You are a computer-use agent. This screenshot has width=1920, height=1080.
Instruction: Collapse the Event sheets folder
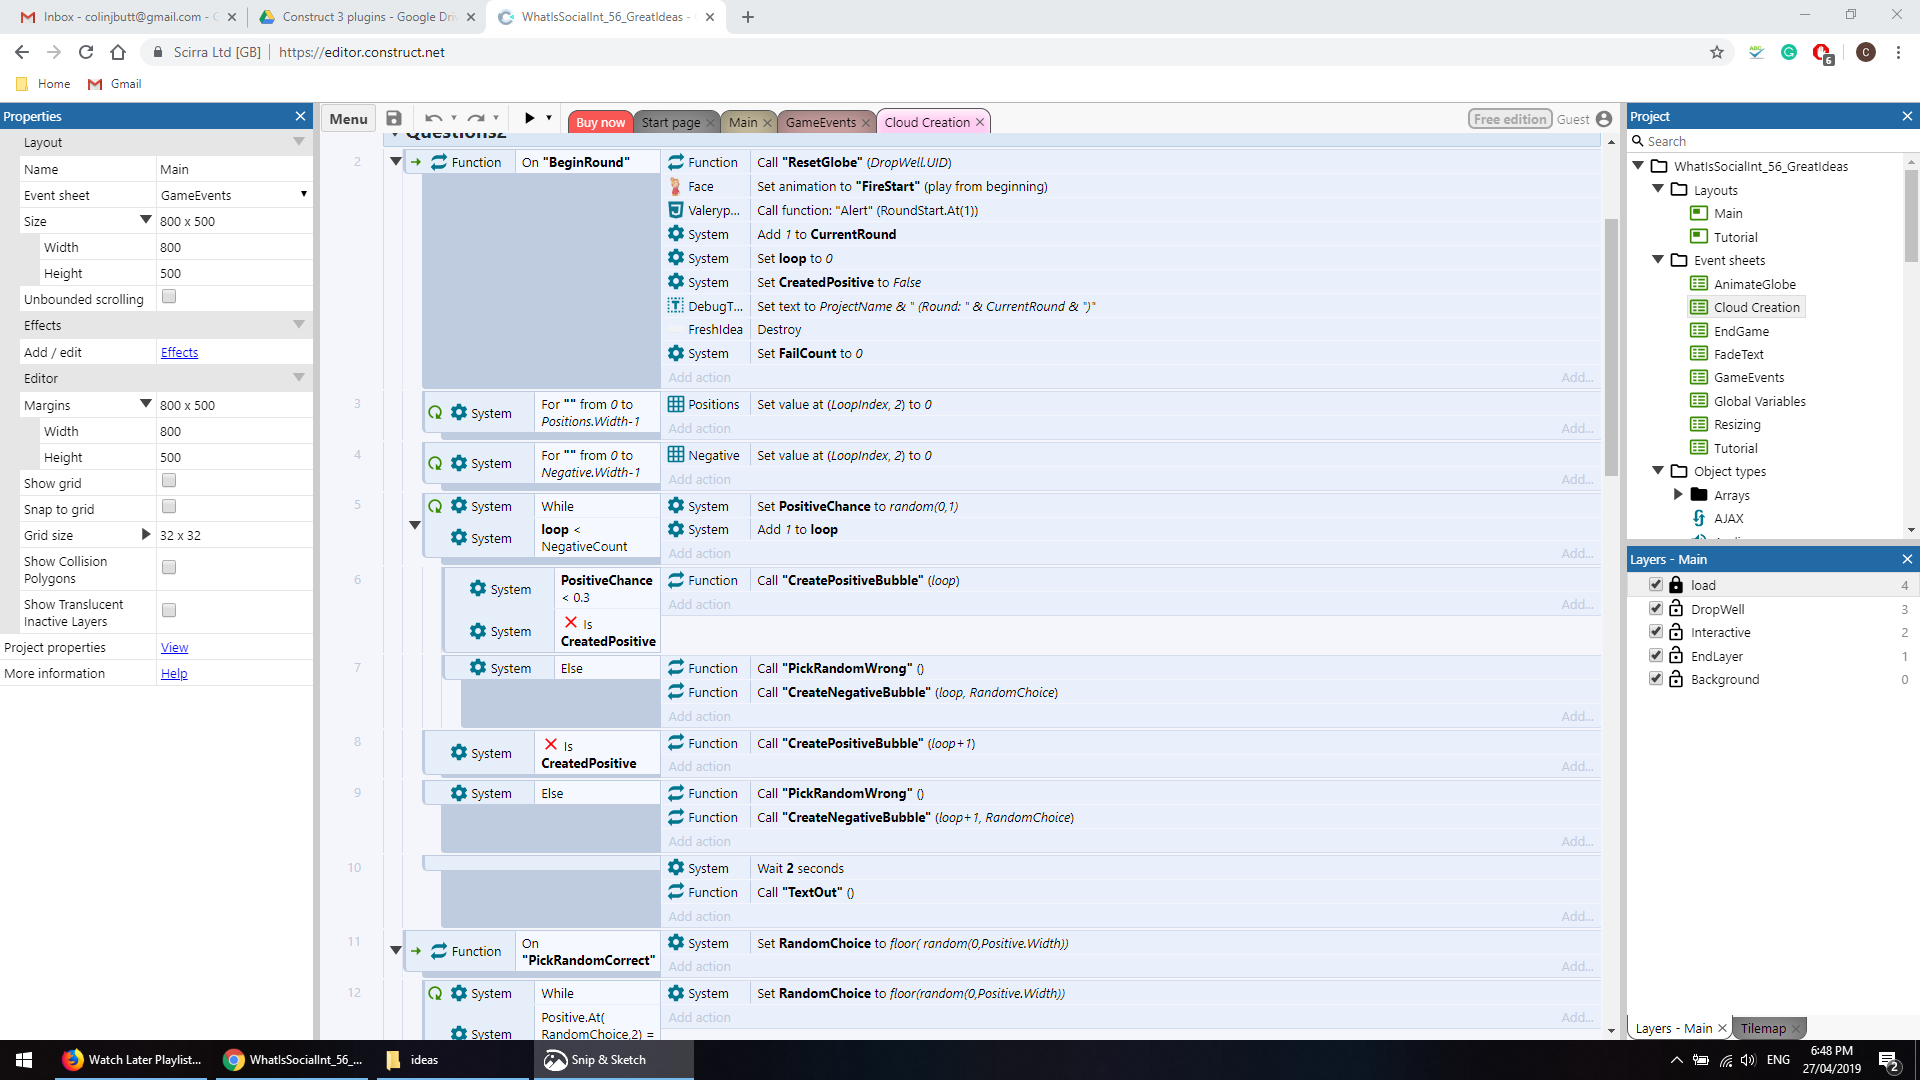coord(1658,259)
